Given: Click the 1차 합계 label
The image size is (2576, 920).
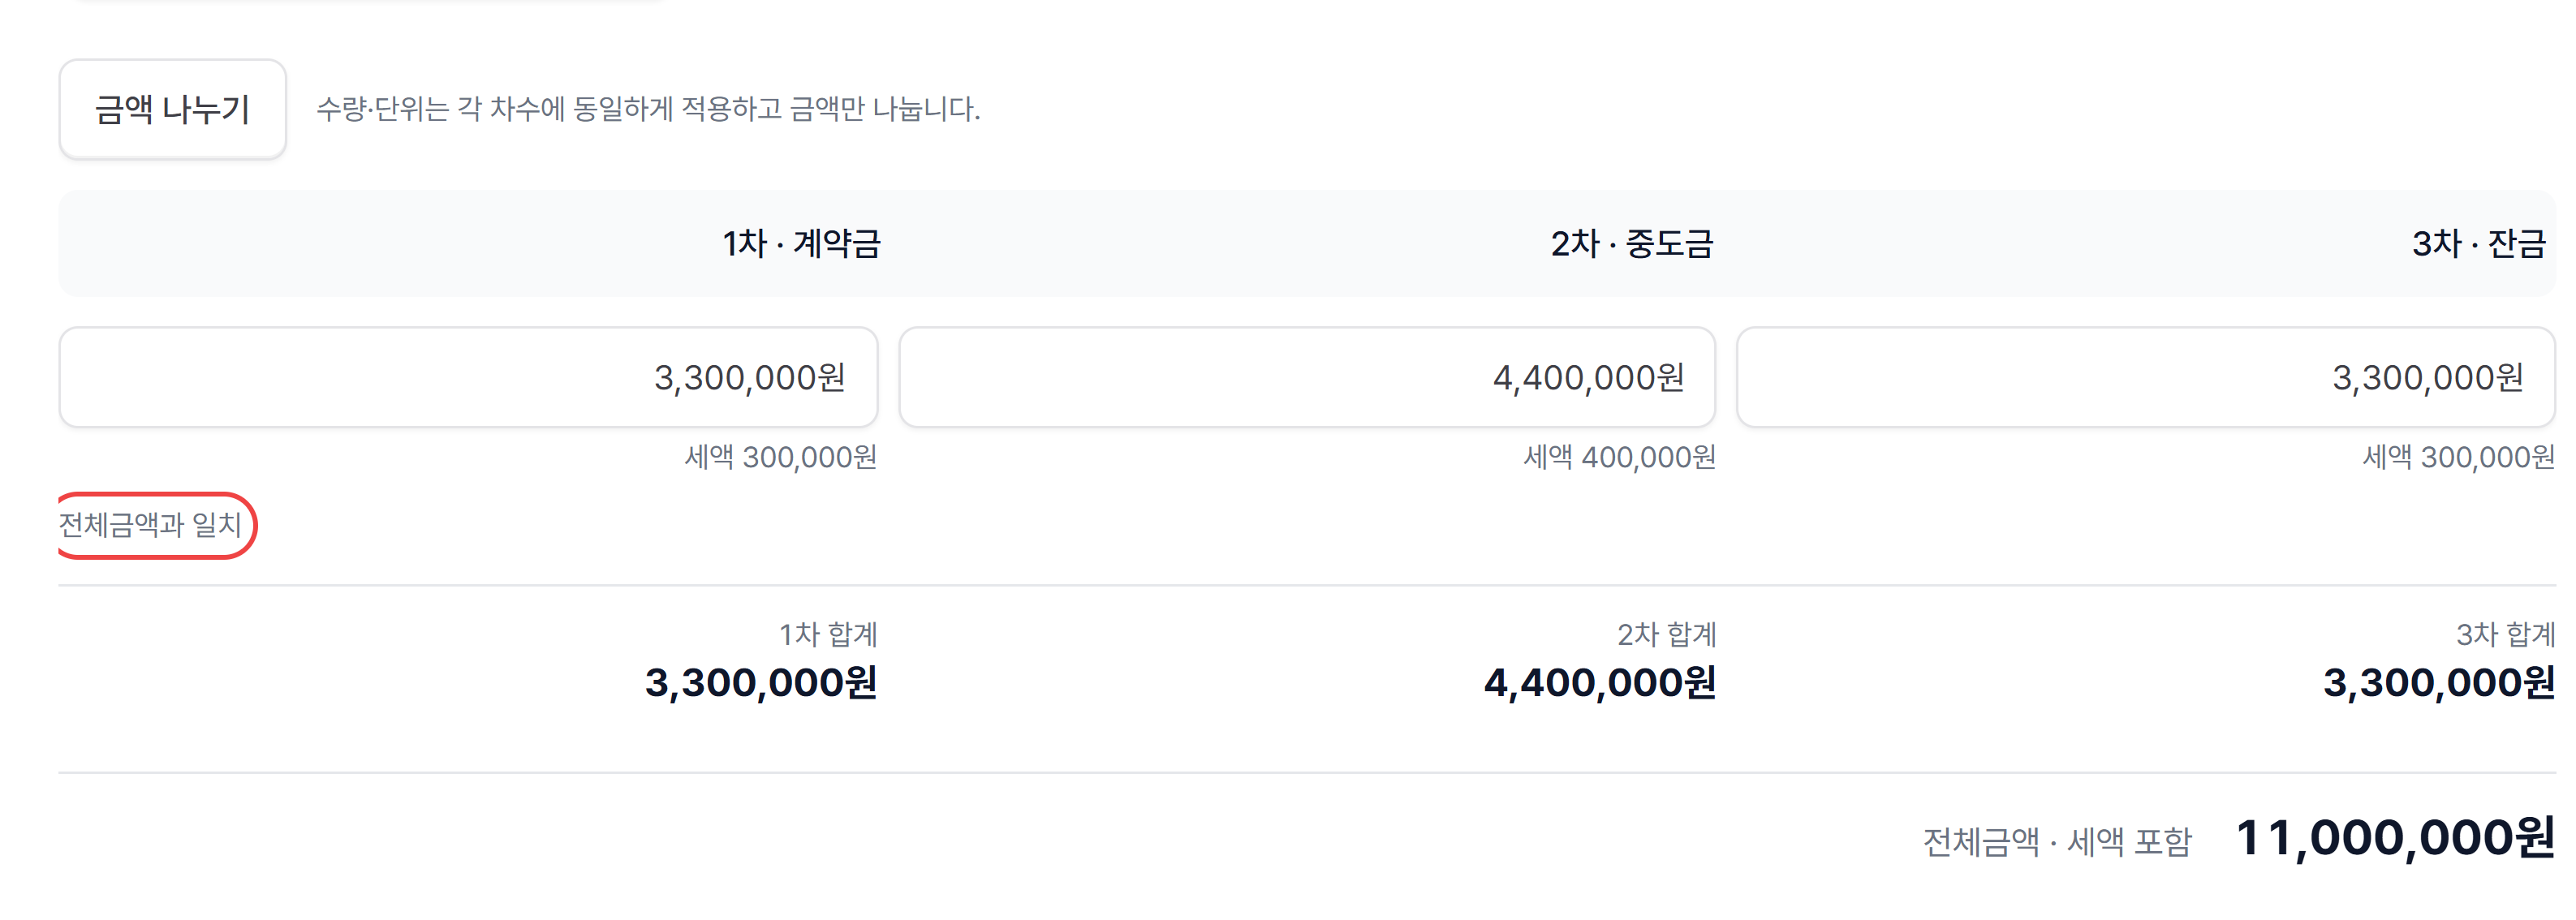Looking at the screenshot, I should 828,634.
